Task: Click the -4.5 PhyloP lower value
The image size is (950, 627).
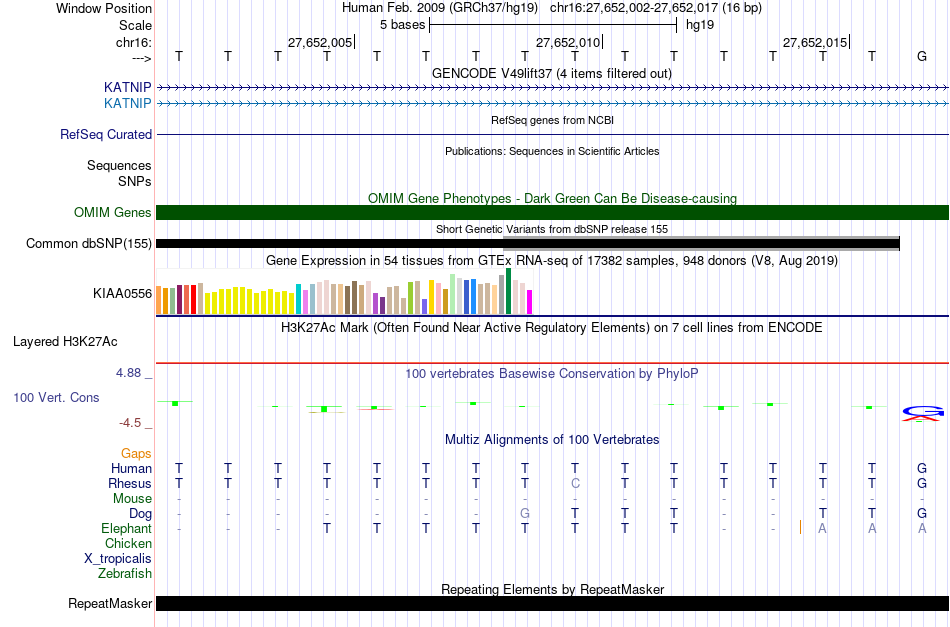Action: (130, 423)
